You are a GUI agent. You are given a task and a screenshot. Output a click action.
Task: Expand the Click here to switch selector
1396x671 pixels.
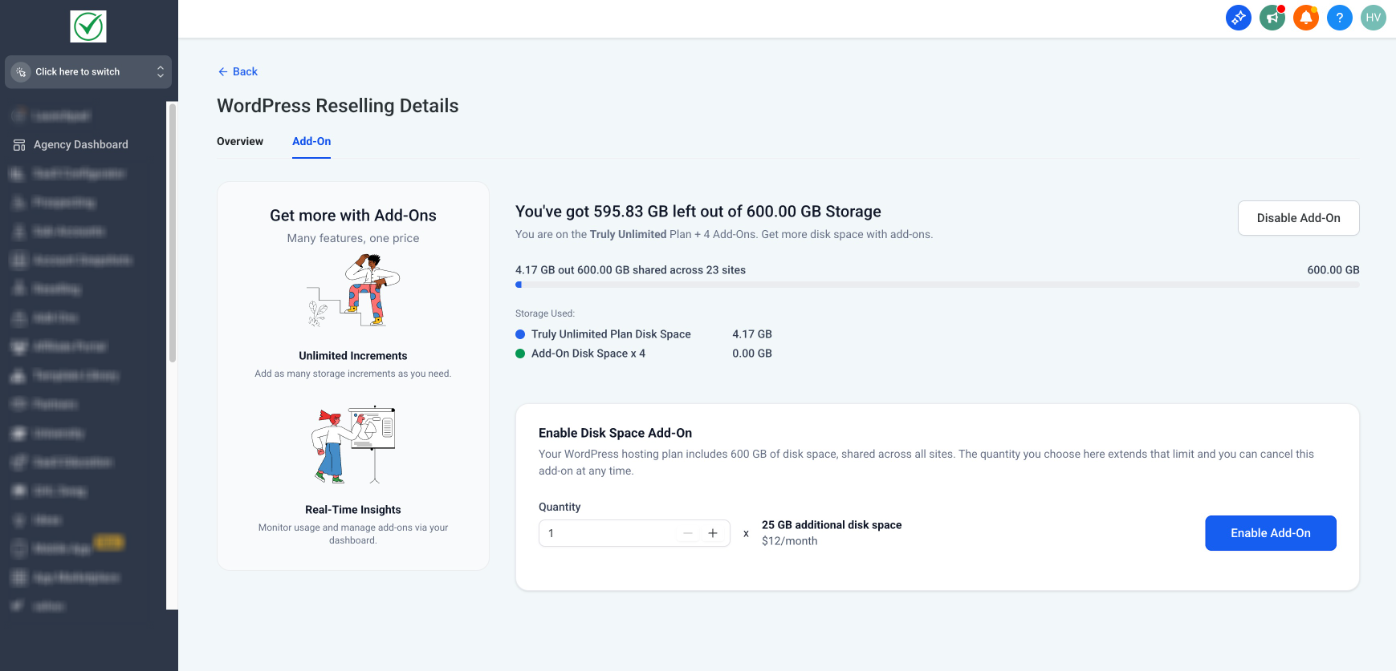[x=88, y=72]
